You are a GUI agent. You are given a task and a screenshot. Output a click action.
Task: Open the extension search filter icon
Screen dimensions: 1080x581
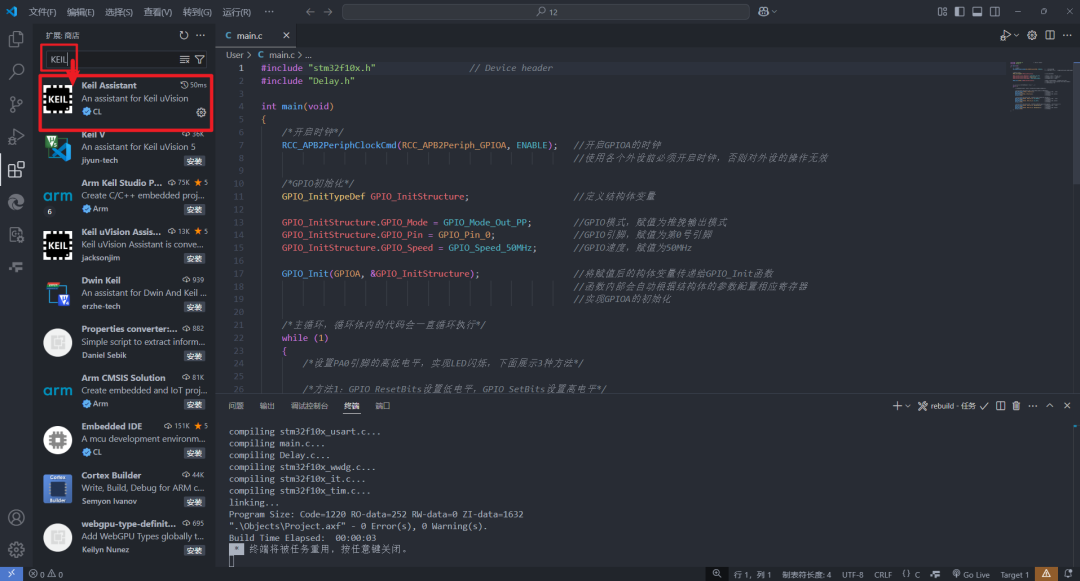(x=200, y=60)
